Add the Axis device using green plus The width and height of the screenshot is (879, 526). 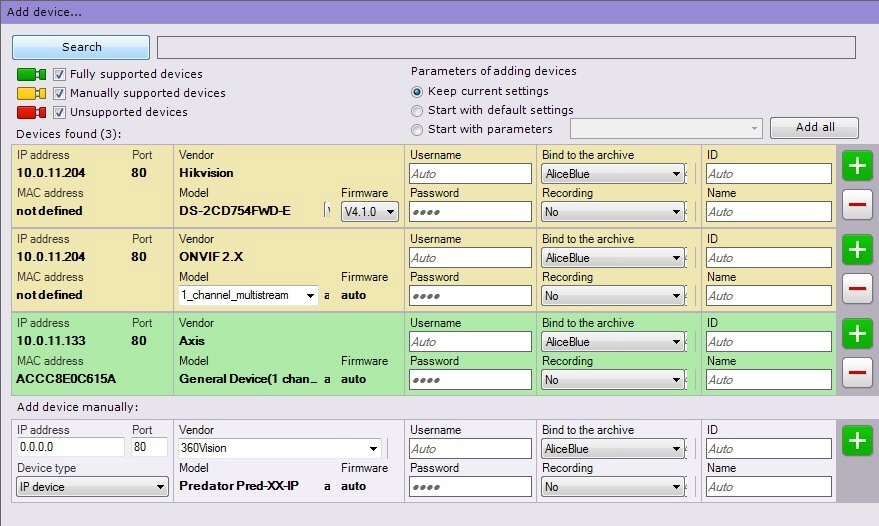(857, 333)
